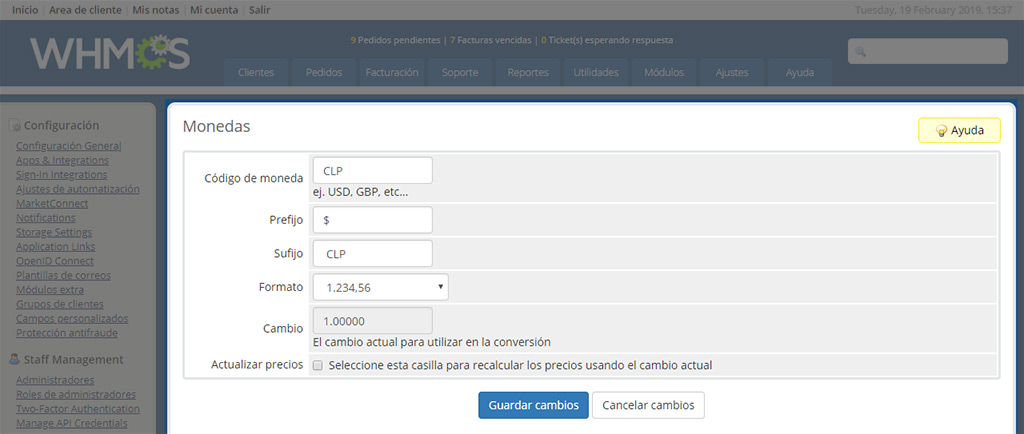The height and width of the screenshot is (434, 1024).
Task: Open Two-Factor Authentication link
Action: coord(78,409)
